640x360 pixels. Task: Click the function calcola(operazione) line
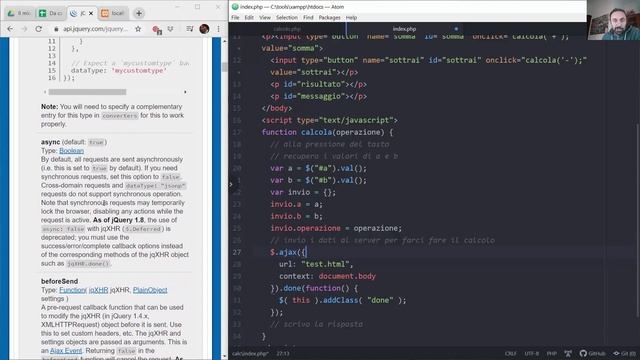click(327, 132)
